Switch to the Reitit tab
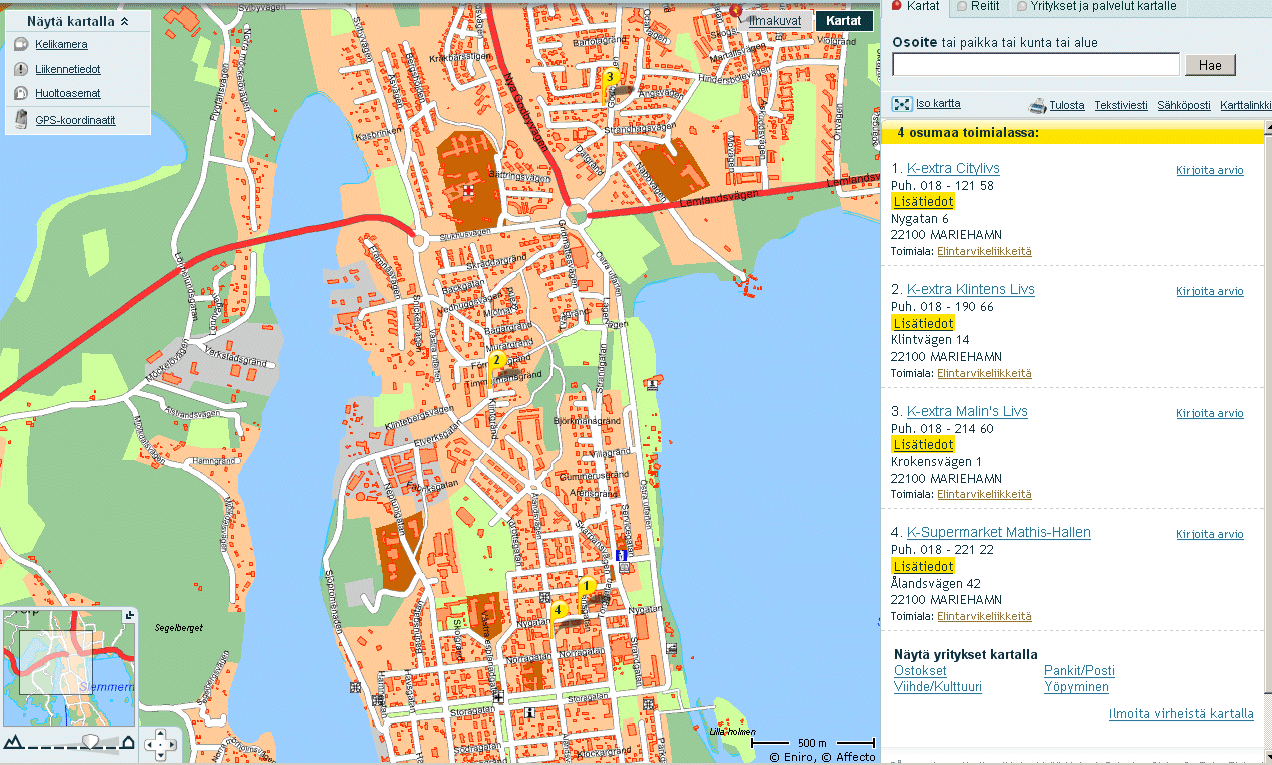 (x=978, y=6)
